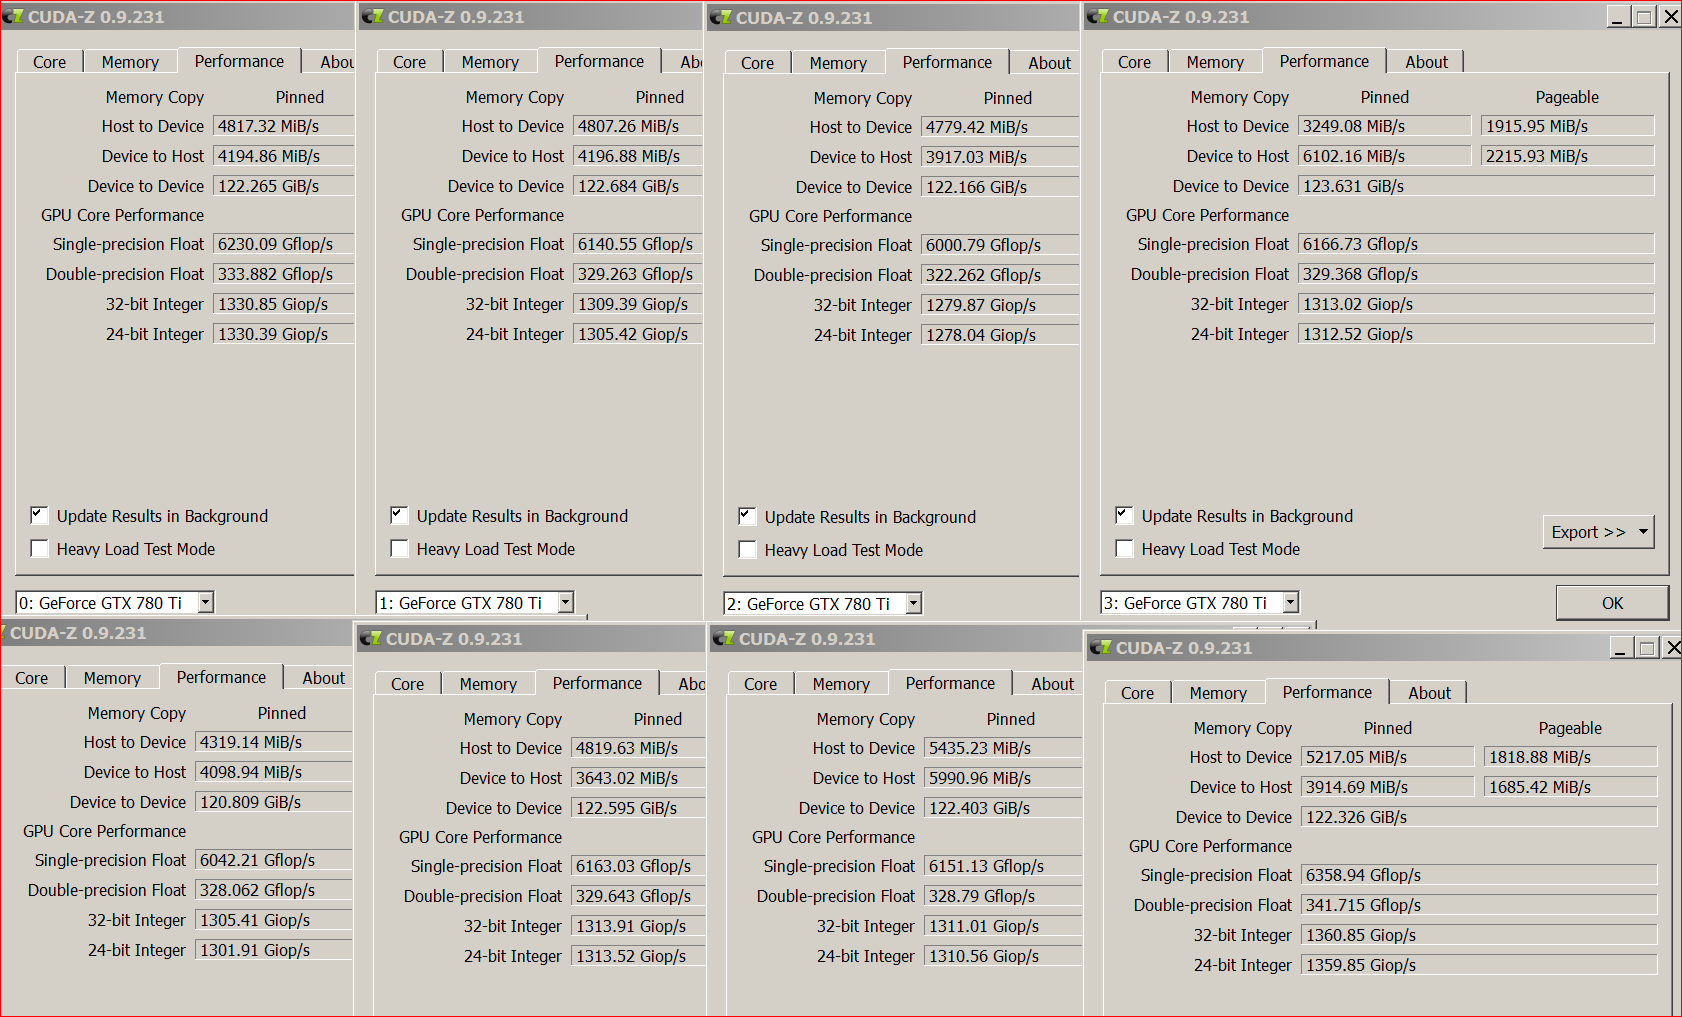The image size is (1682, 1017).
Task: Open the Core tab in GPU 3 window
Action: coord(1134,62)
